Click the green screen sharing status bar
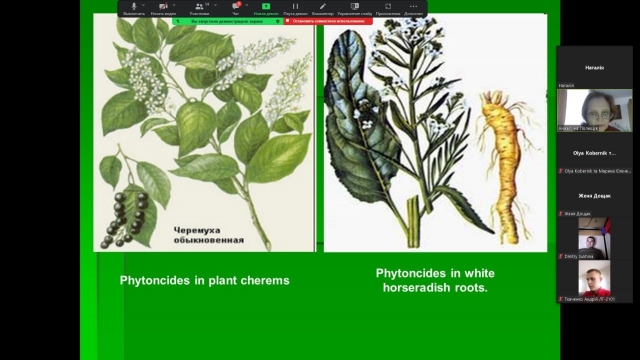 228,21
